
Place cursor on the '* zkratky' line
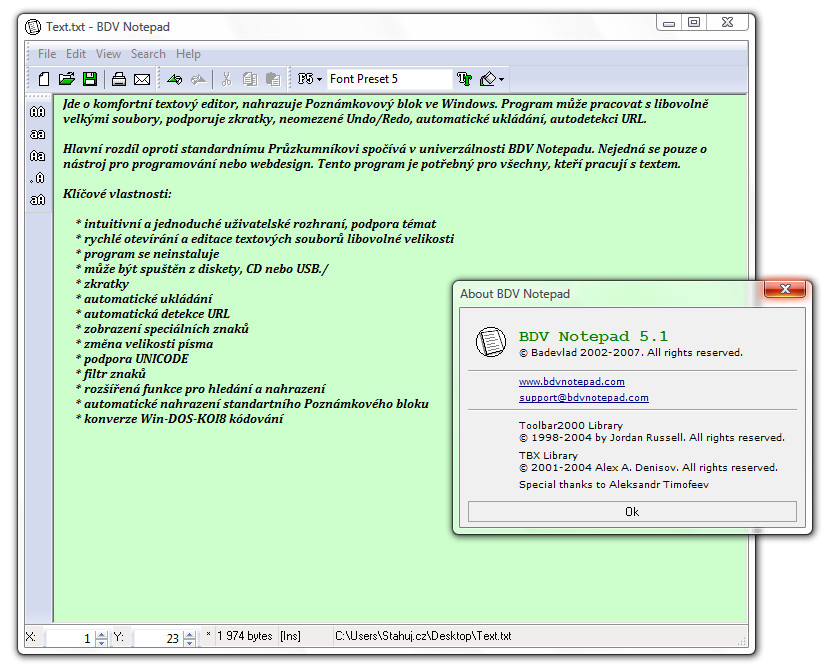coord(102,284)
